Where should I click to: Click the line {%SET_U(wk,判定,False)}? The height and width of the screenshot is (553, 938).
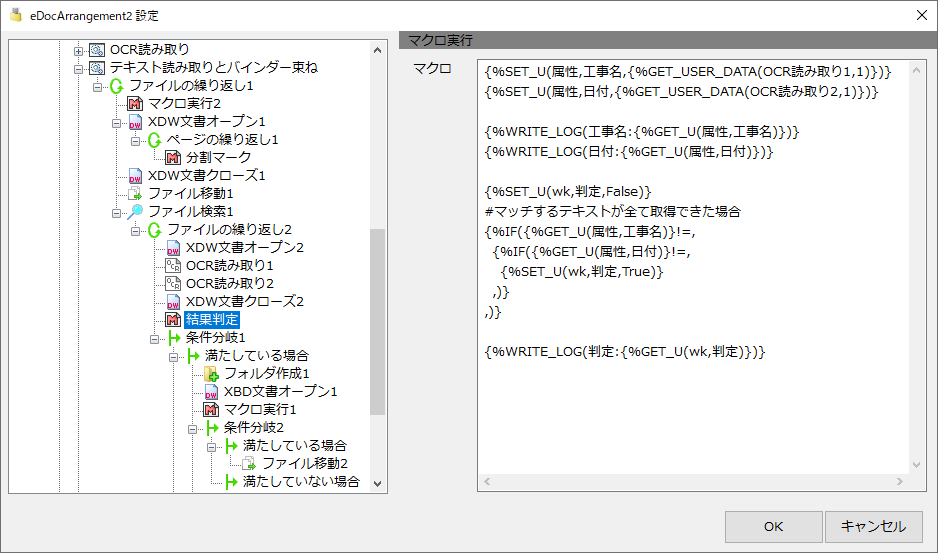pos(568,192)
